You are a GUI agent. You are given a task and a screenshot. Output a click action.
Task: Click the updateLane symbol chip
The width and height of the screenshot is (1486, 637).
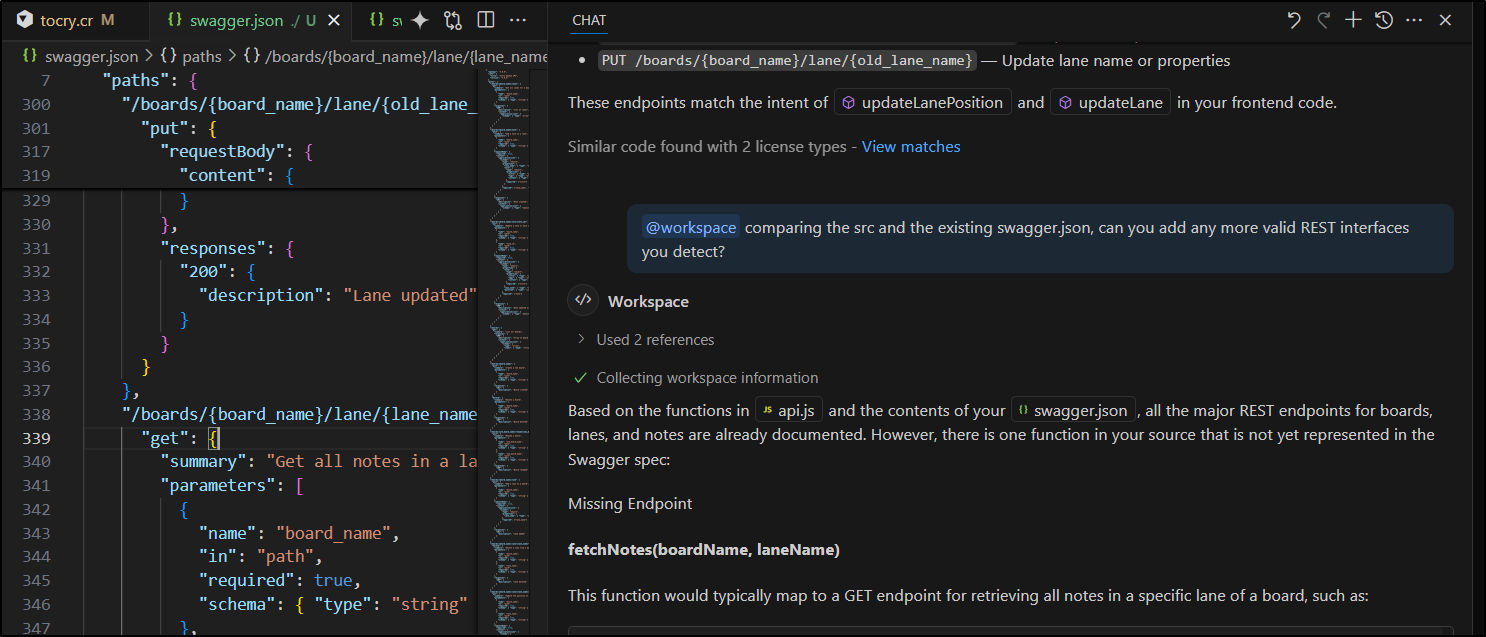click(1110, 103)
